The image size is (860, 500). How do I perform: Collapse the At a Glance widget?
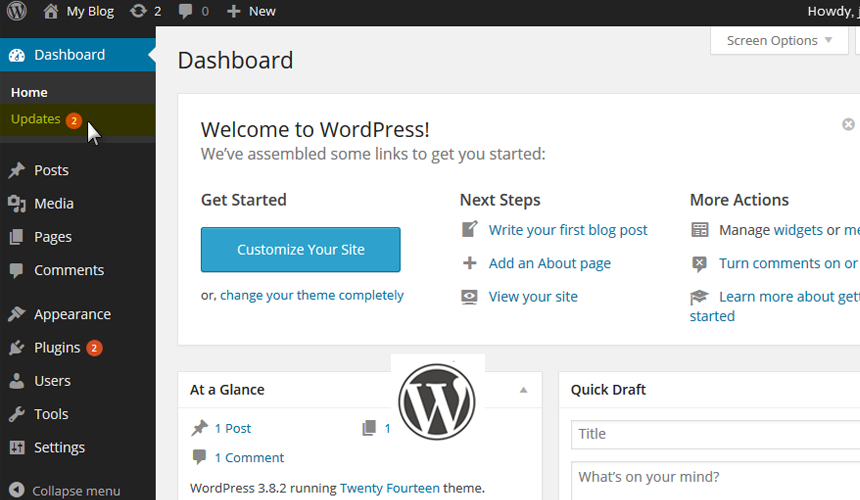pyautogui.click(x=523, y=390)
